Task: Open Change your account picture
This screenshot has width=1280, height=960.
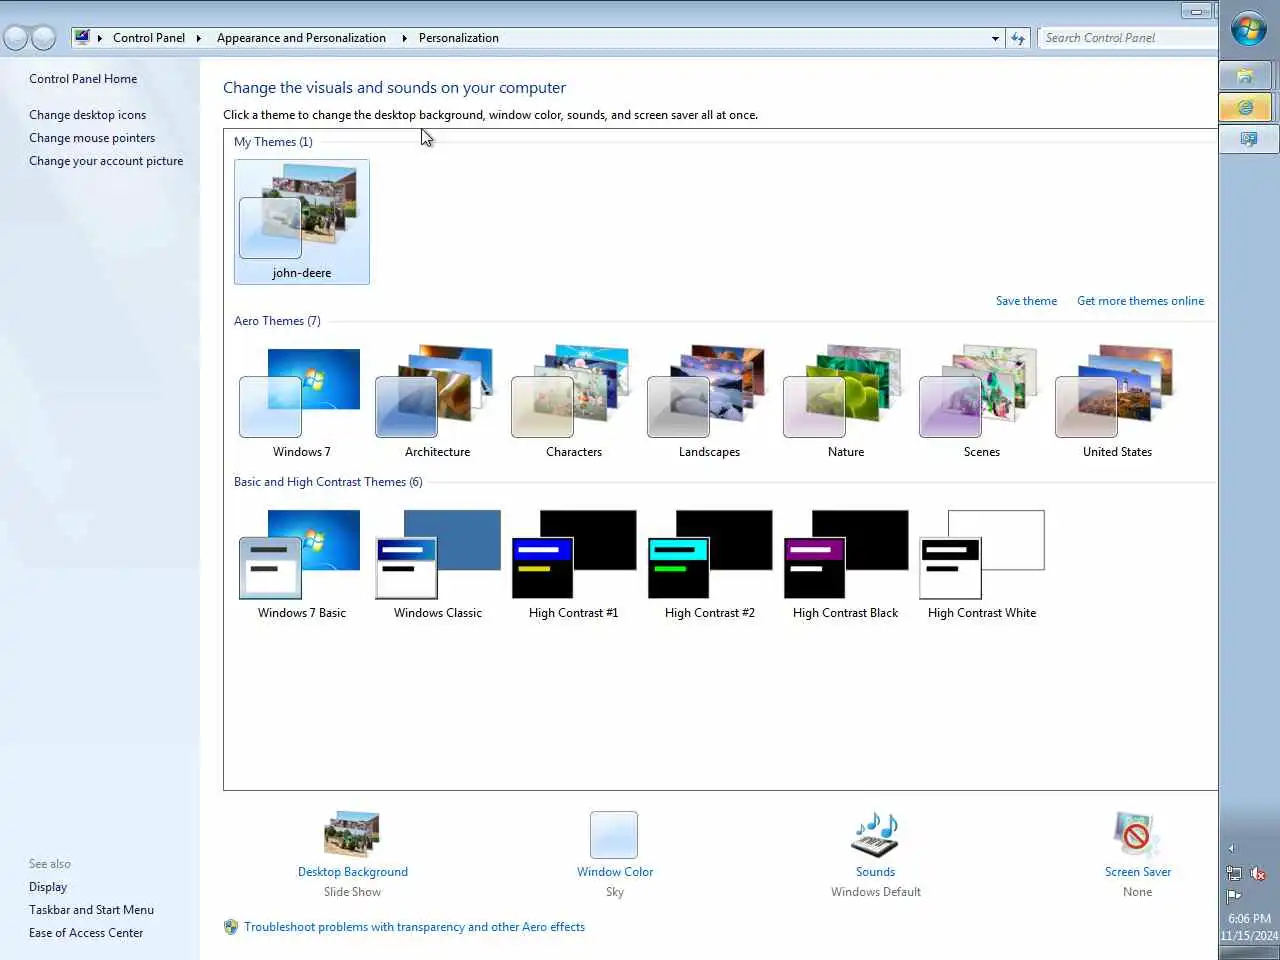Action: pos(106,161)
